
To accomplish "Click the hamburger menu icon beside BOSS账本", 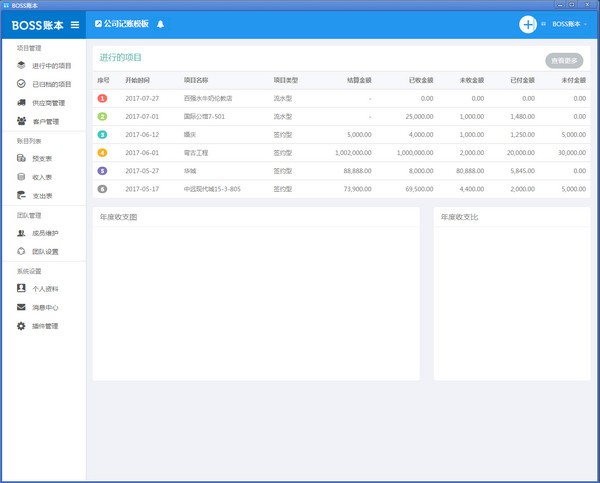I will click(74, 25).
